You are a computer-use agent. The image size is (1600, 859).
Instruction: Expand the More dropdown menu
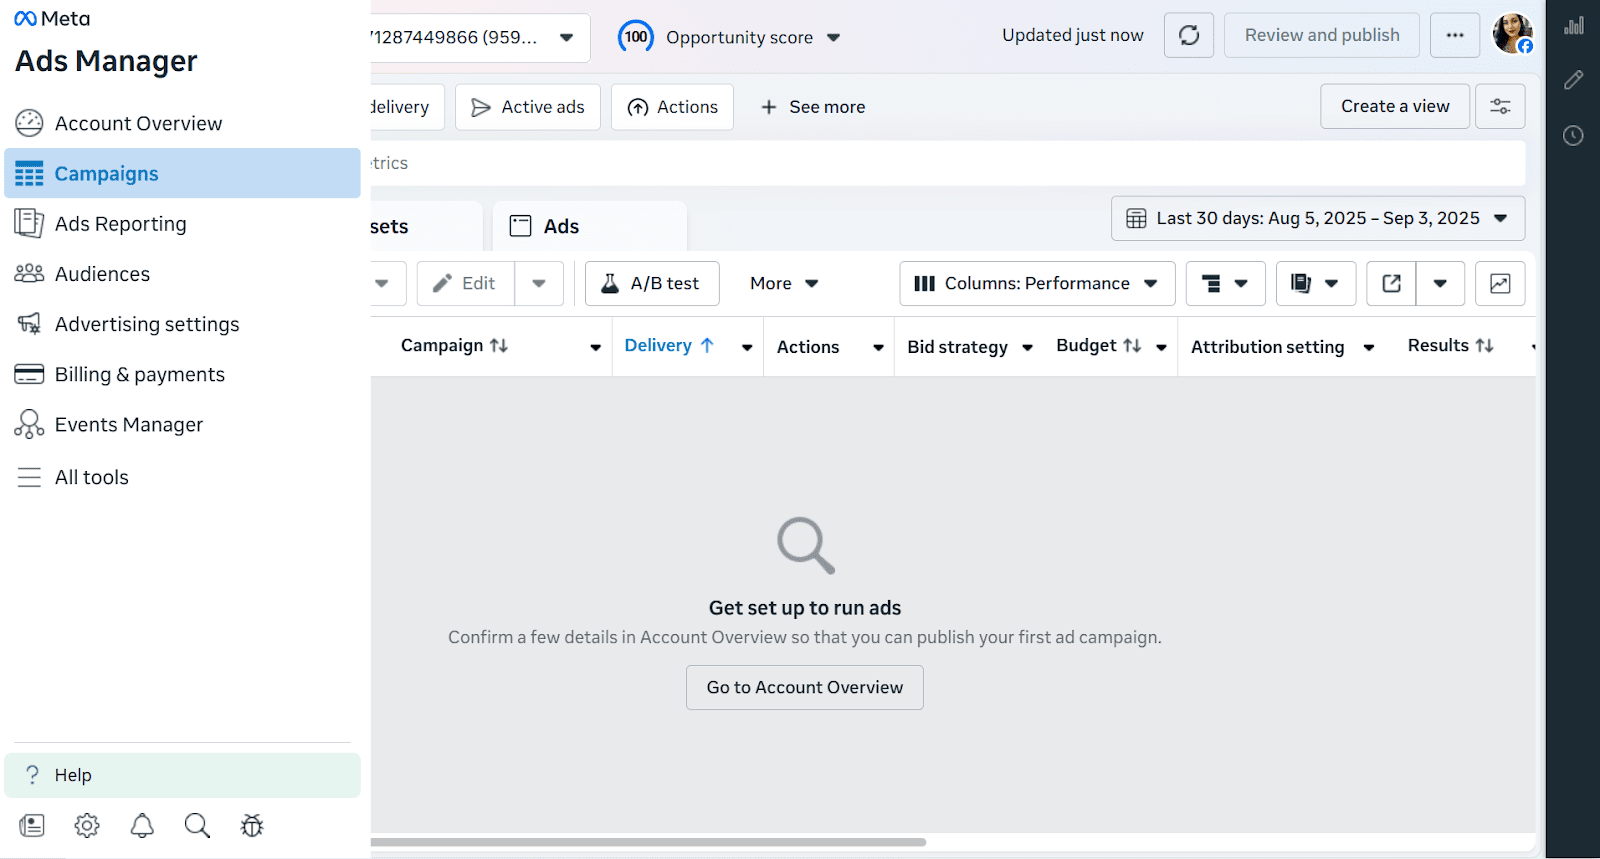point(784,284)
